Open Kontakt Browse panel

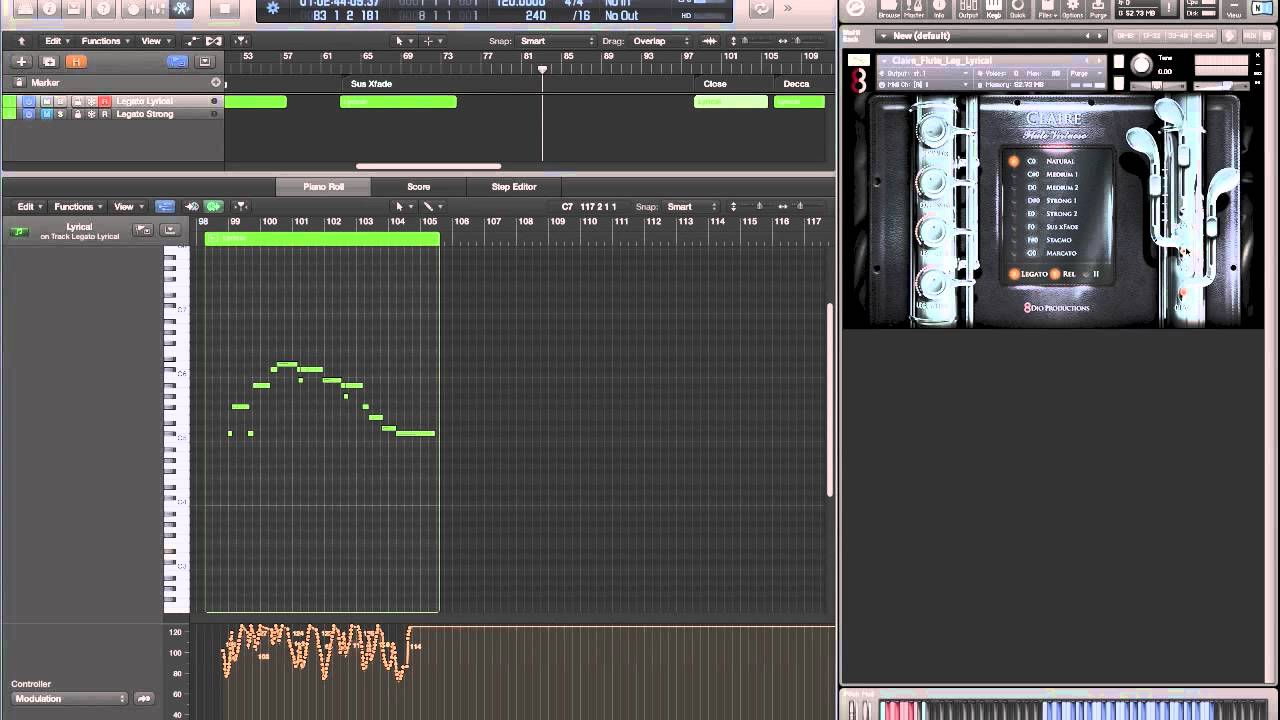(889, 10)
